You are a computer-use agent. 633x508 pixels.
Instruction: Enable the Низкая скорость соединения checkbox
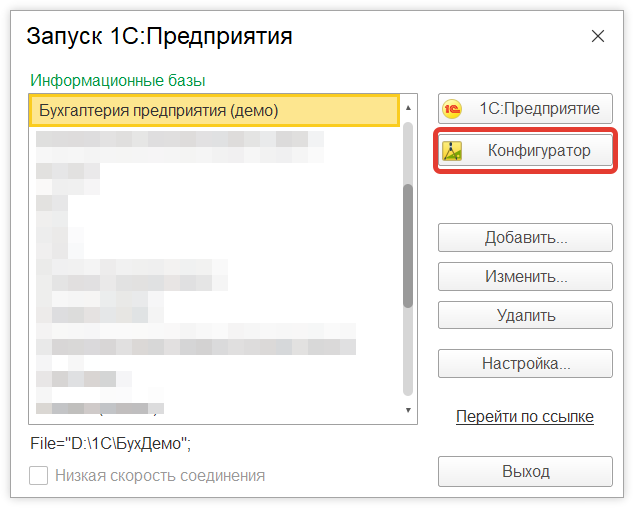(x=39, y=476)
